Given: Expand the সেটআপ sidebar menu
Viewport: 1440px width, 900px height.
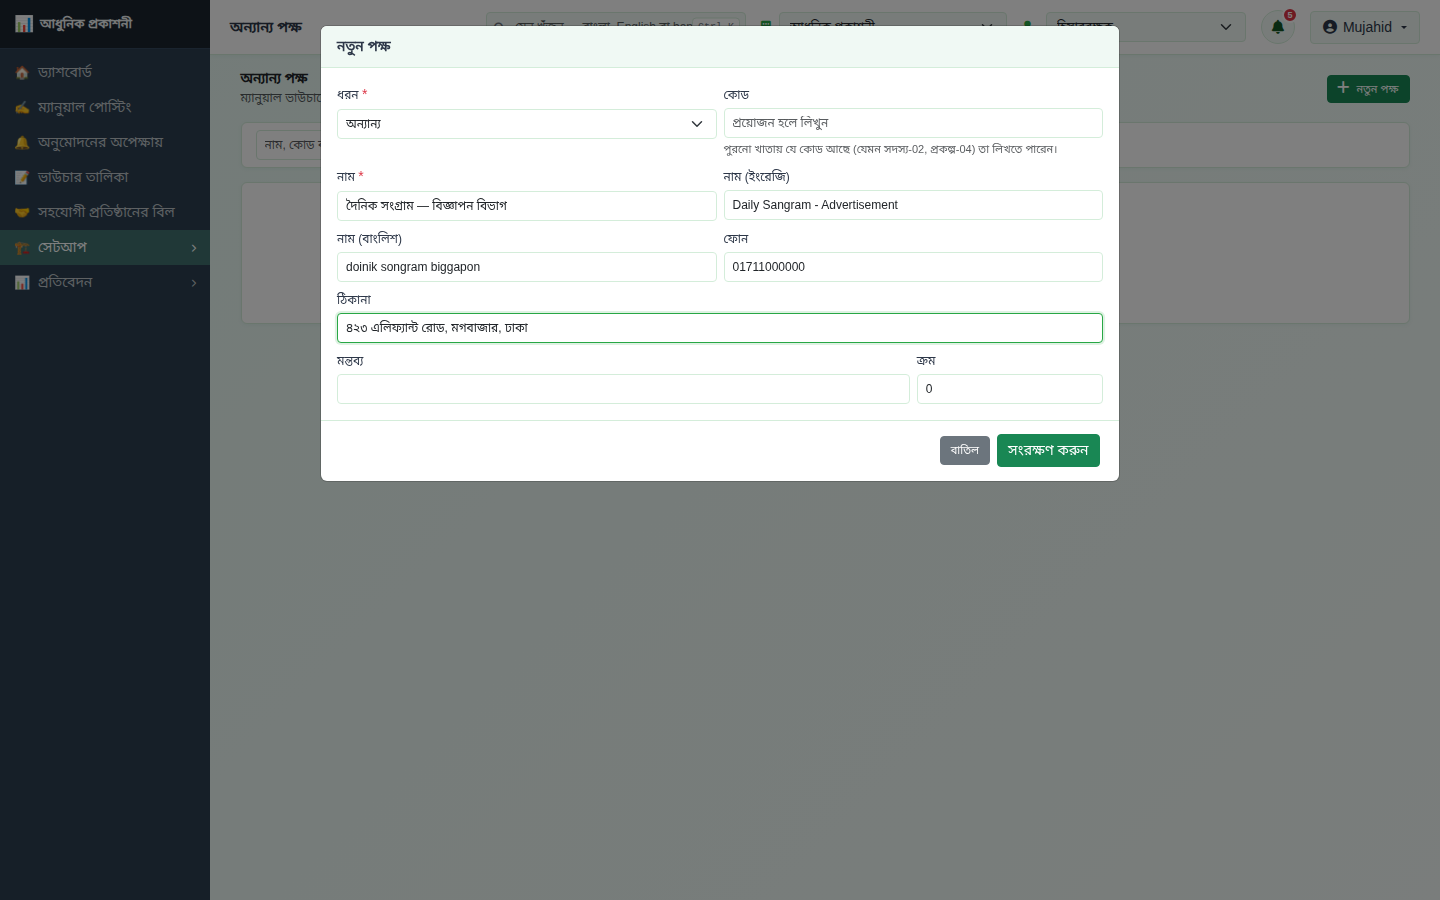Looking at the screenshot, I should pyautogui.click(x=105, y=247).
